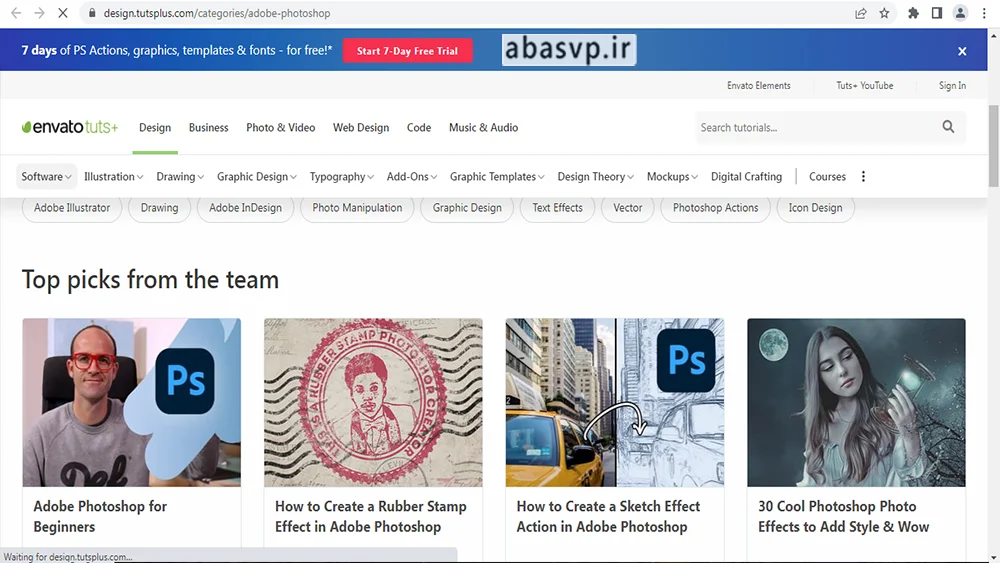The width and height of the screenshot is (1000, 563).
Task: Click 'How to Create a Sketch Effect Action' title
Action: pos(608,516)
